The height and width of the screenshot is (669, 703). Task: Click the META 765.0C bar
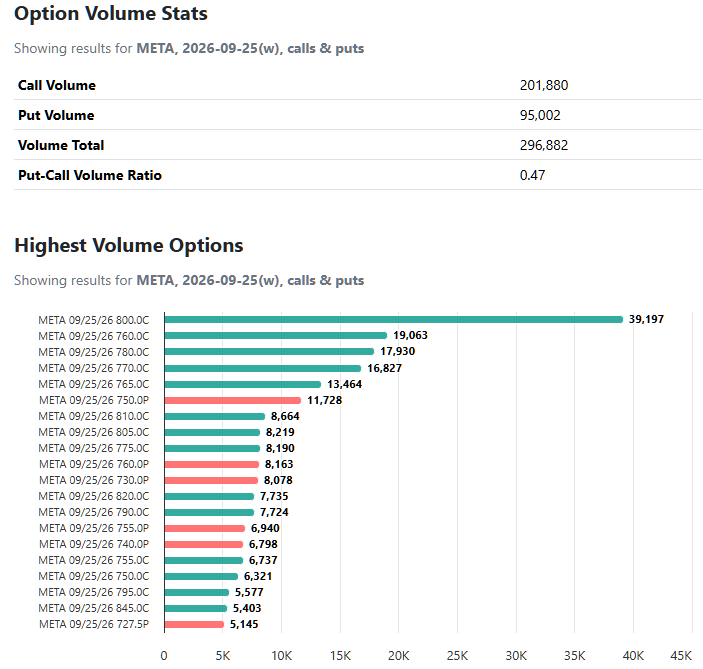pos(243,384)
